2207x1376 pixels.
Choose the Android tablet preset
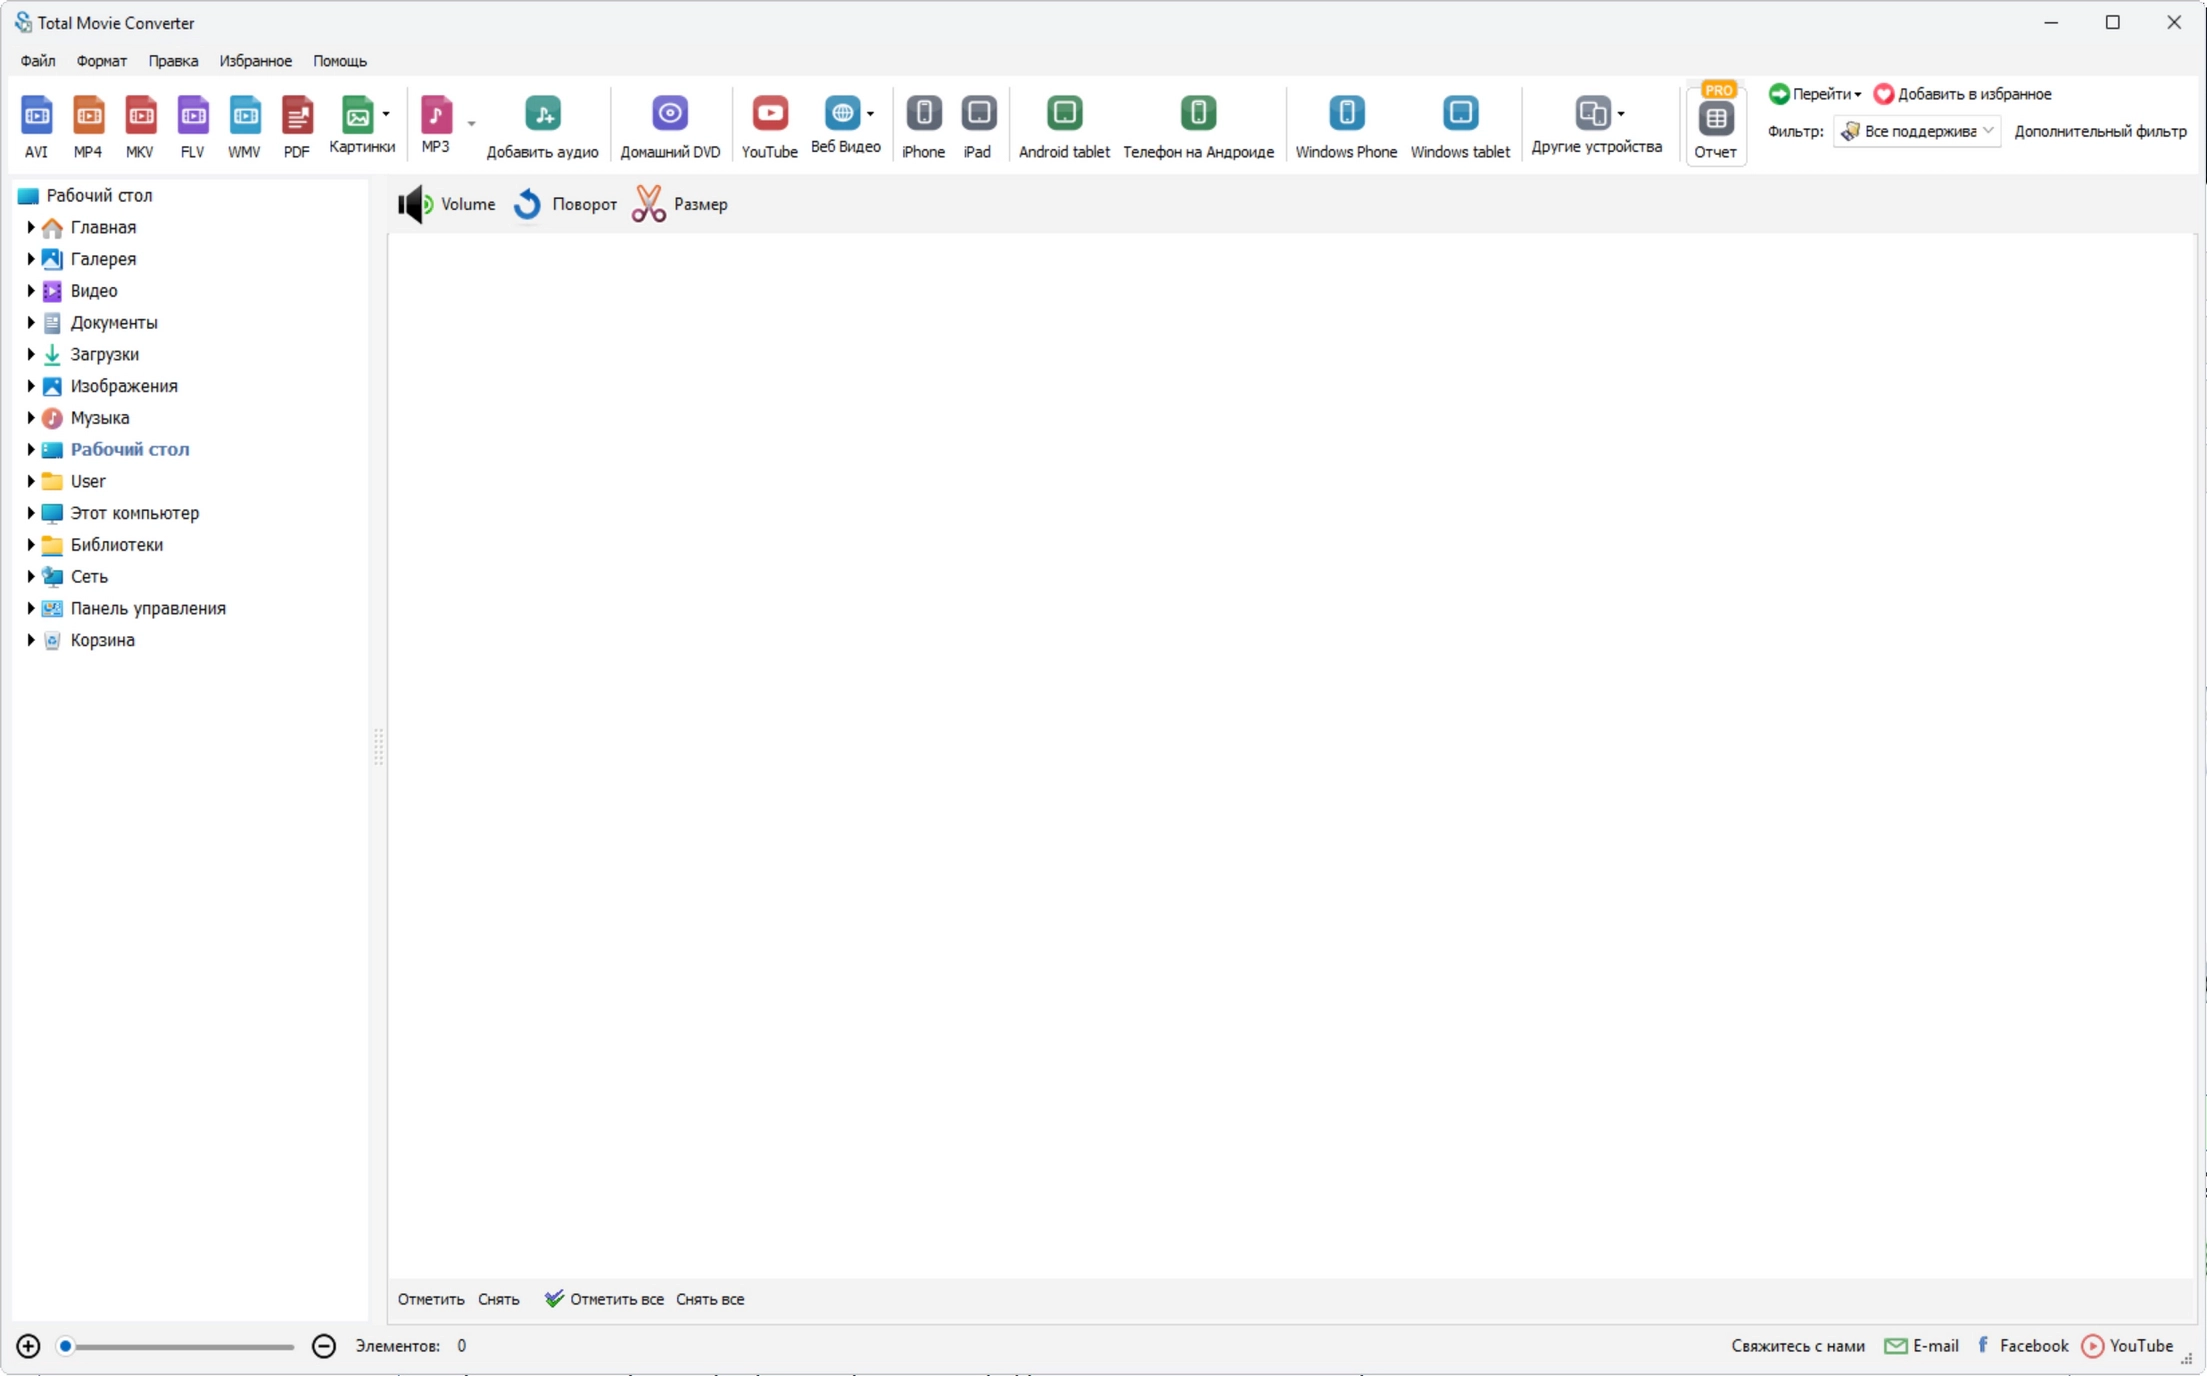pyautogui.click(x=1064, y=126)
